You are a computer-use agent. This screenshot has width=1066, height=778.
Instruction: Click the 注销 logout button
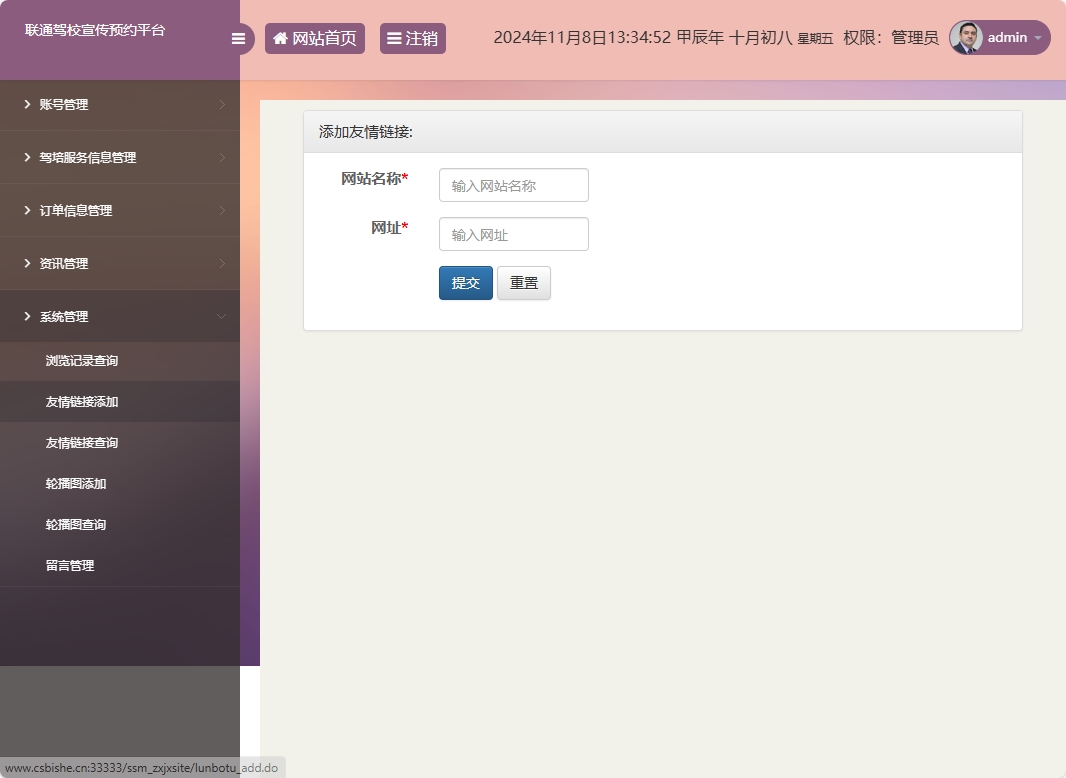pos(413,38)
